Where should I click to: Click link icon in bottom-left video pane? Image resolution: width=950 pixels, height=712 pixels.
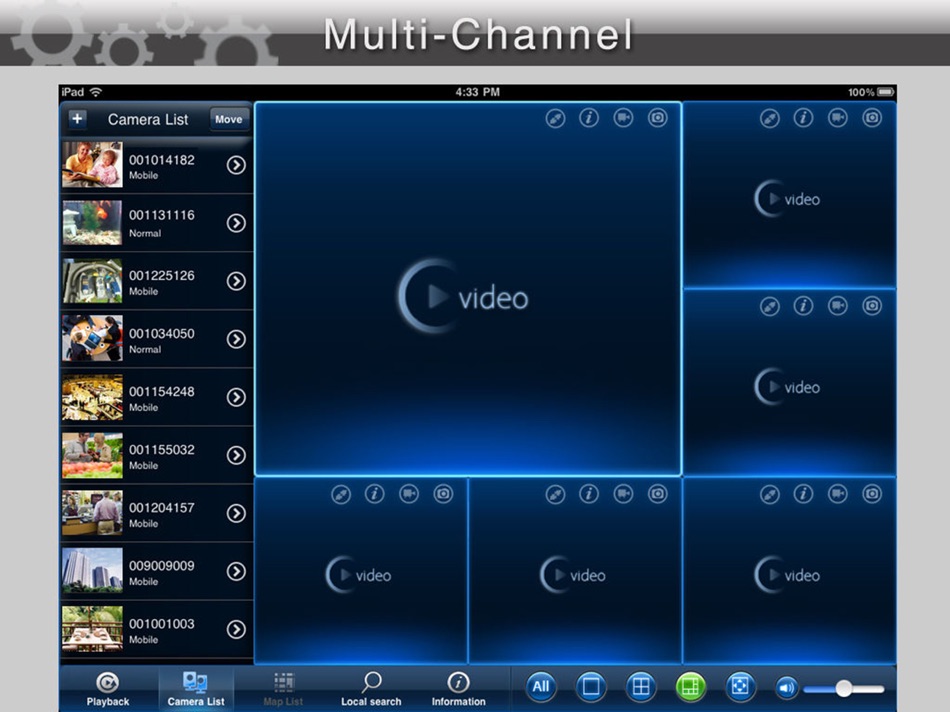340,495
